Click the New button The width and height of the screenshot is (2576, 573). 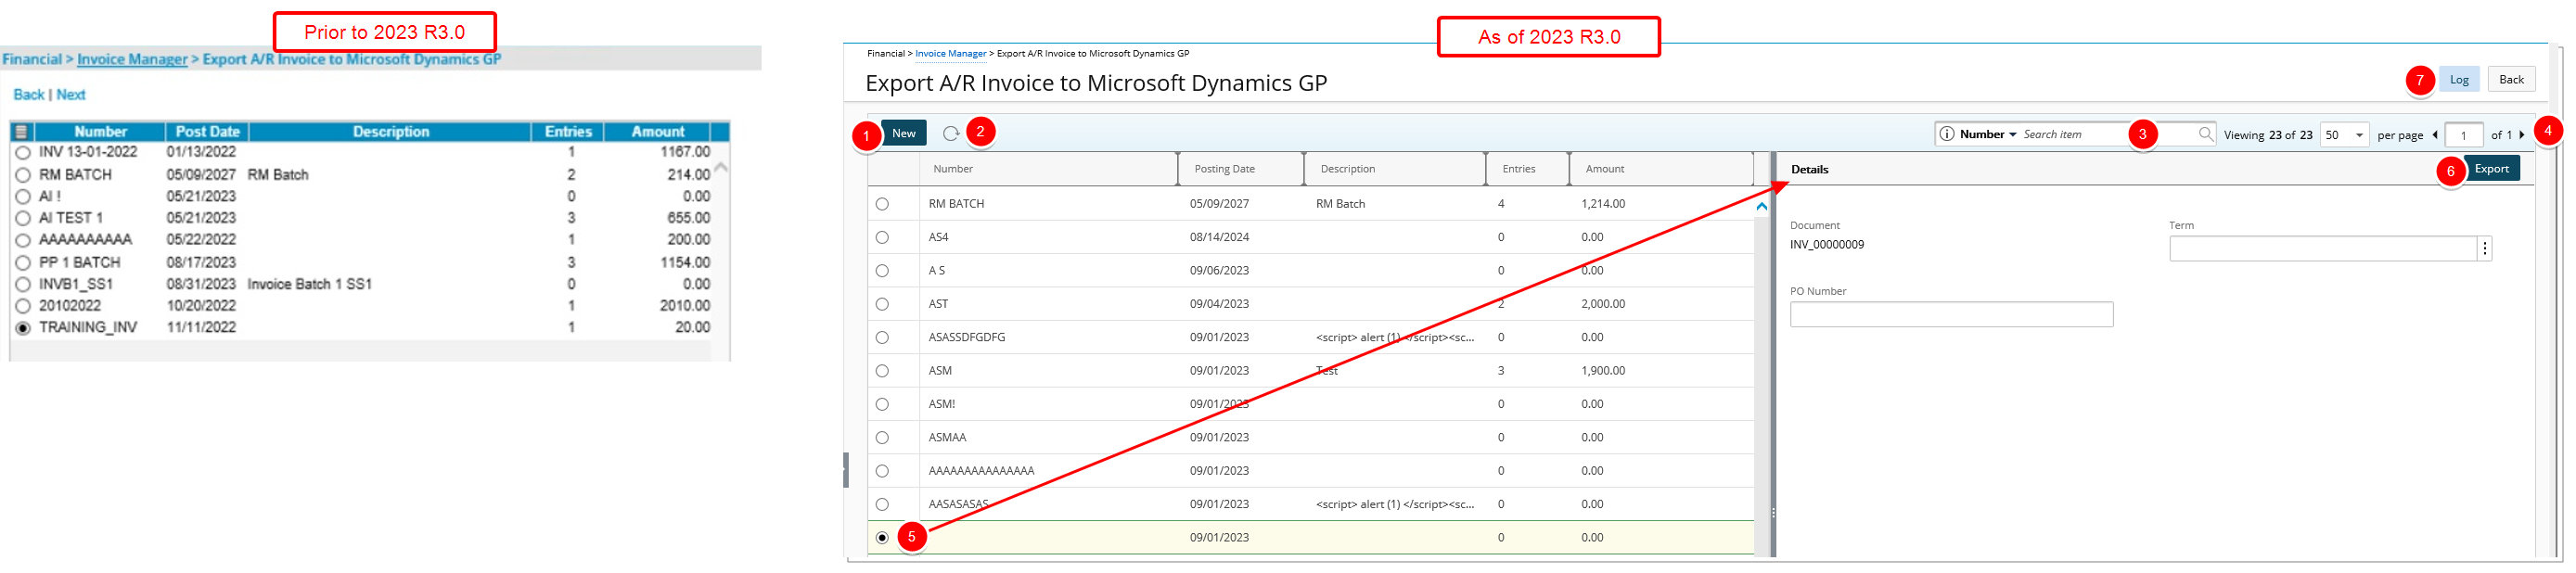(903, 133)
